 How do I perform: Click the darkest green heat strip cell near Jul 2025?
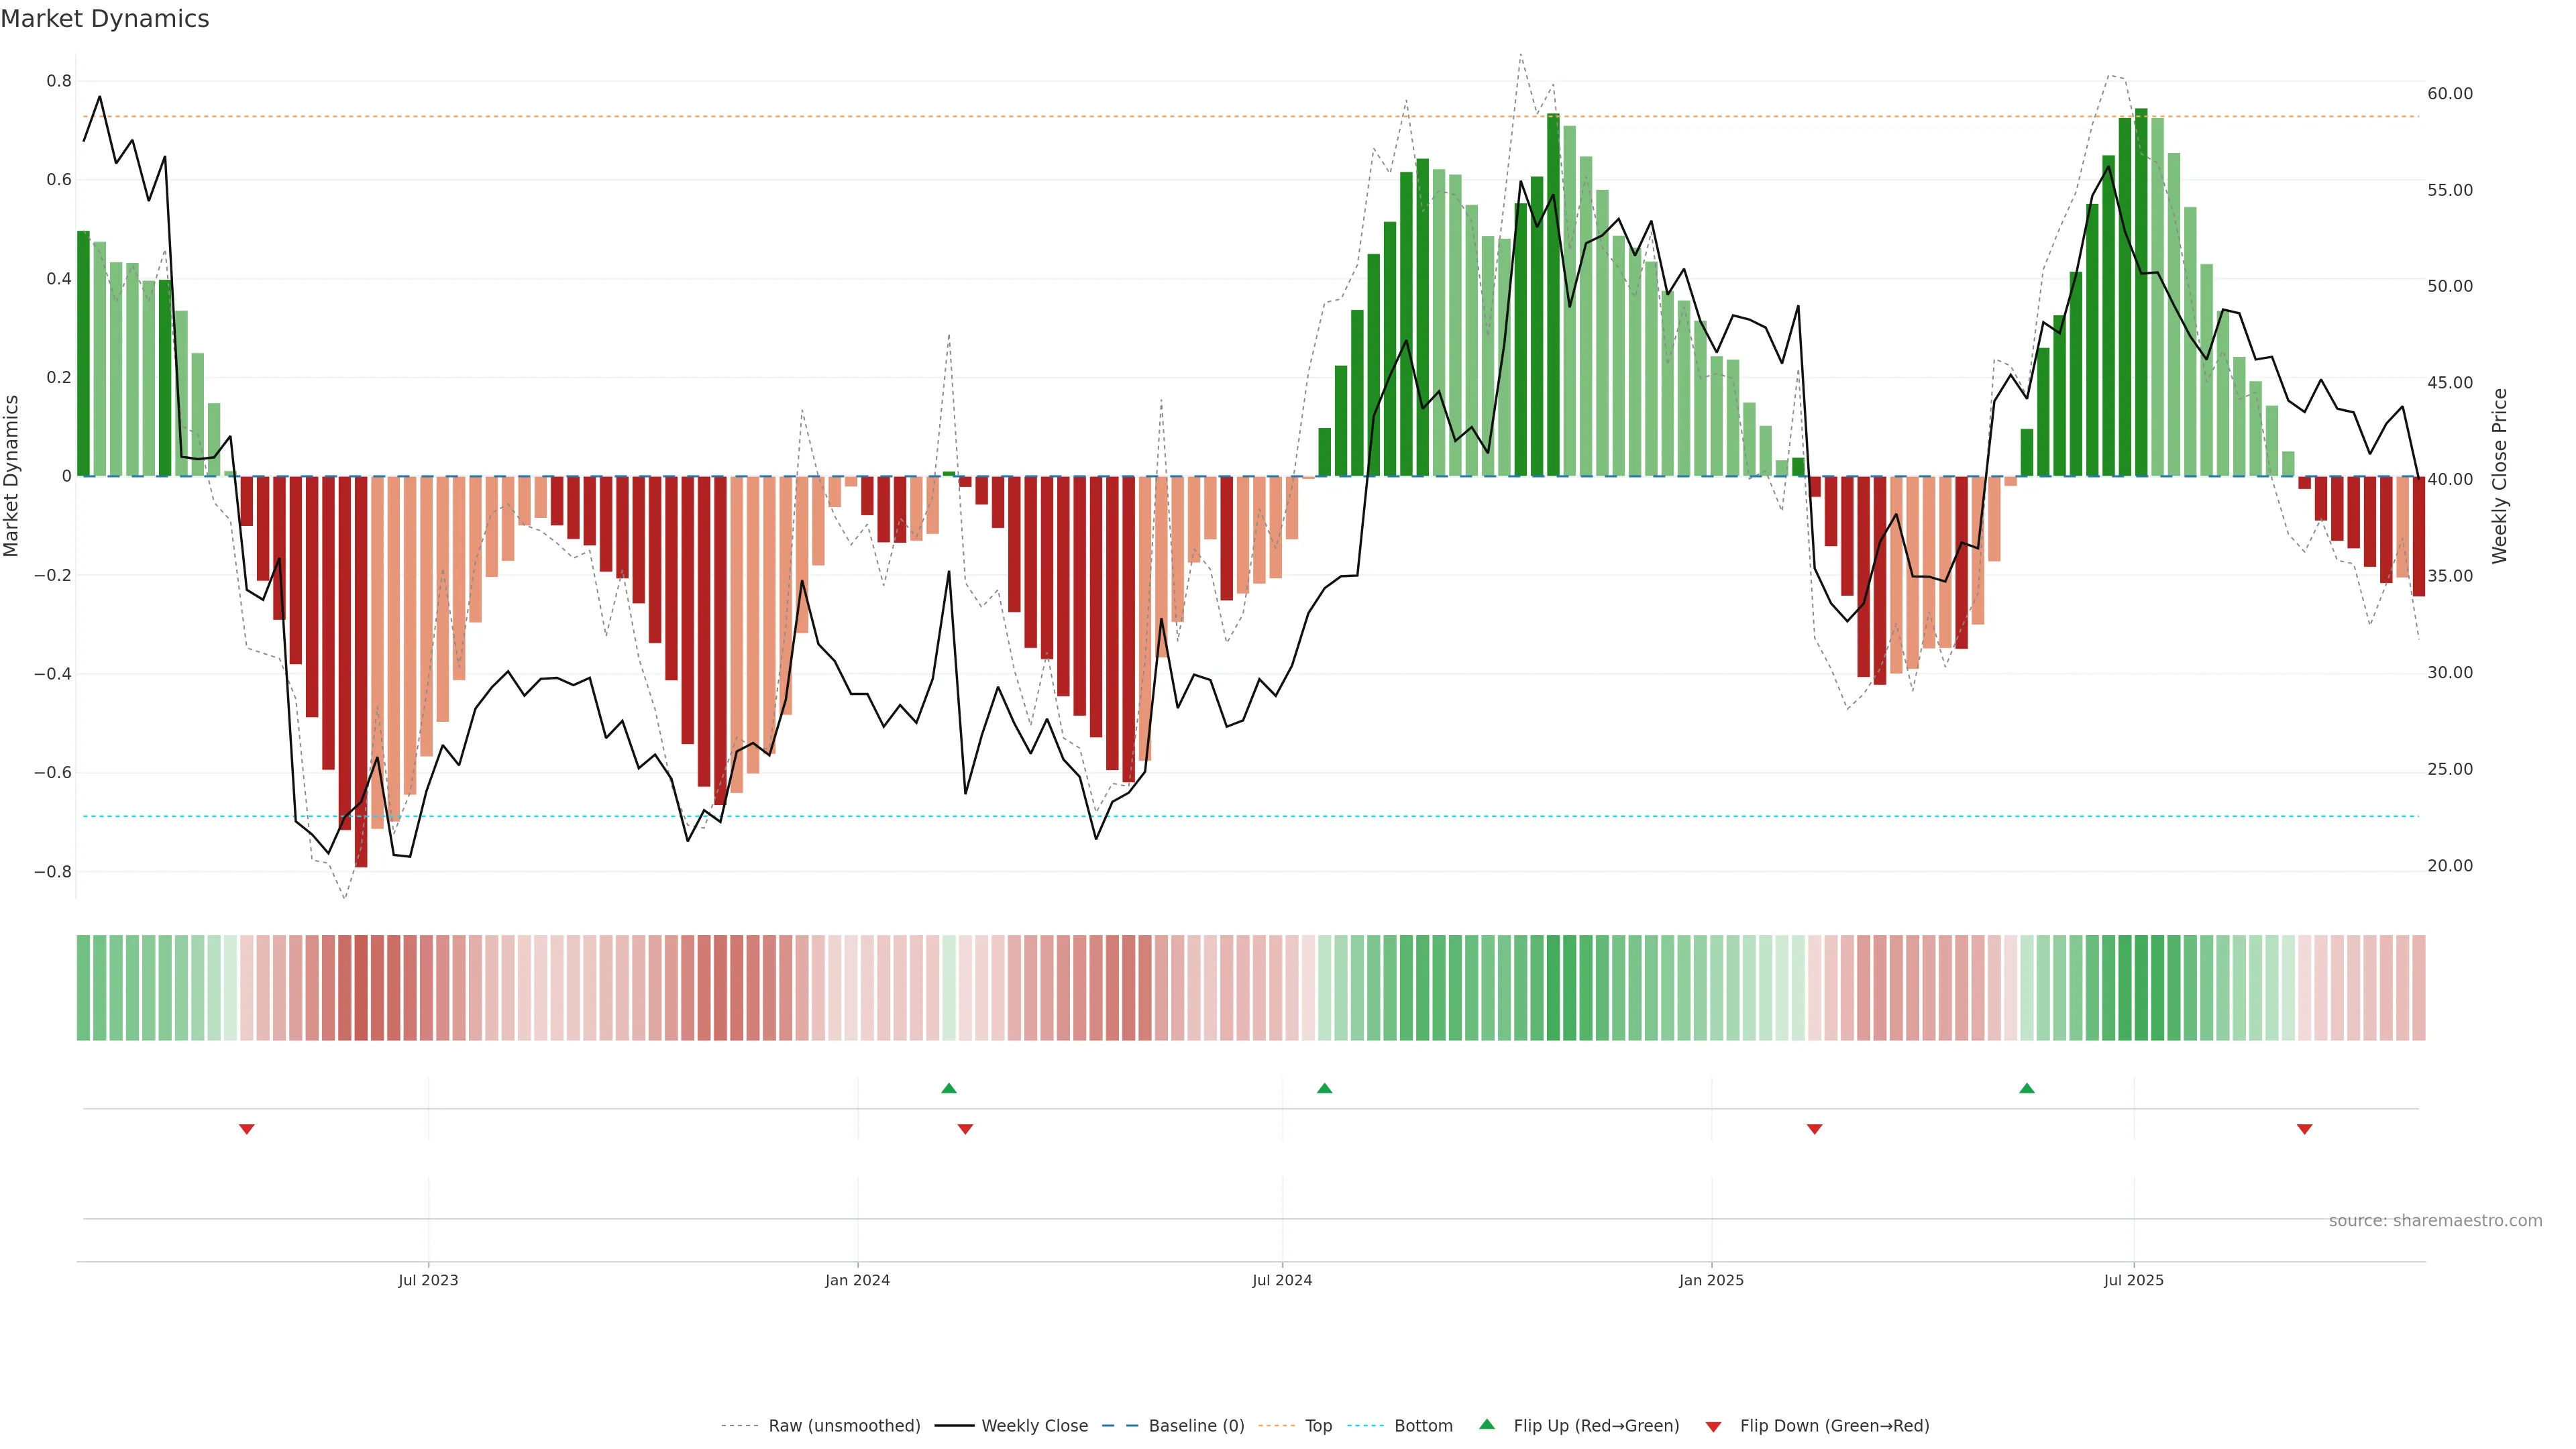tap(2141, 987)
